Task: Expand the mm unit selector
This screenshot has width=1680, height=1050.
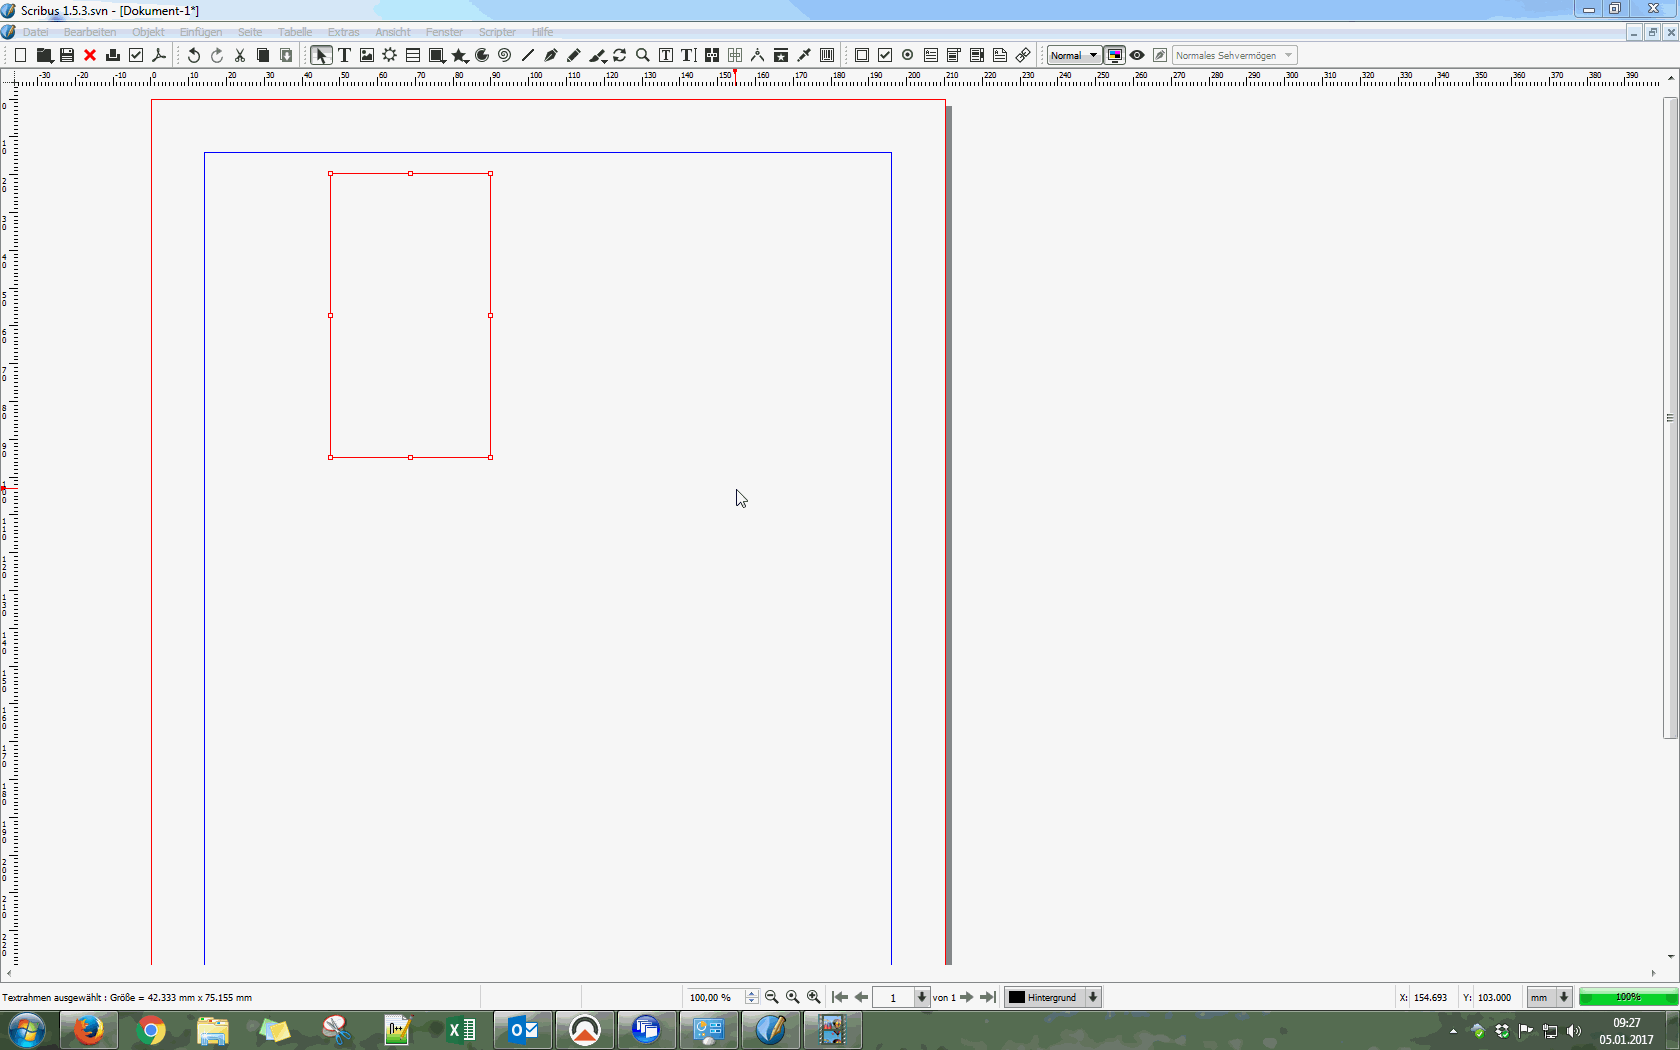Action: tap(1564, 997)
